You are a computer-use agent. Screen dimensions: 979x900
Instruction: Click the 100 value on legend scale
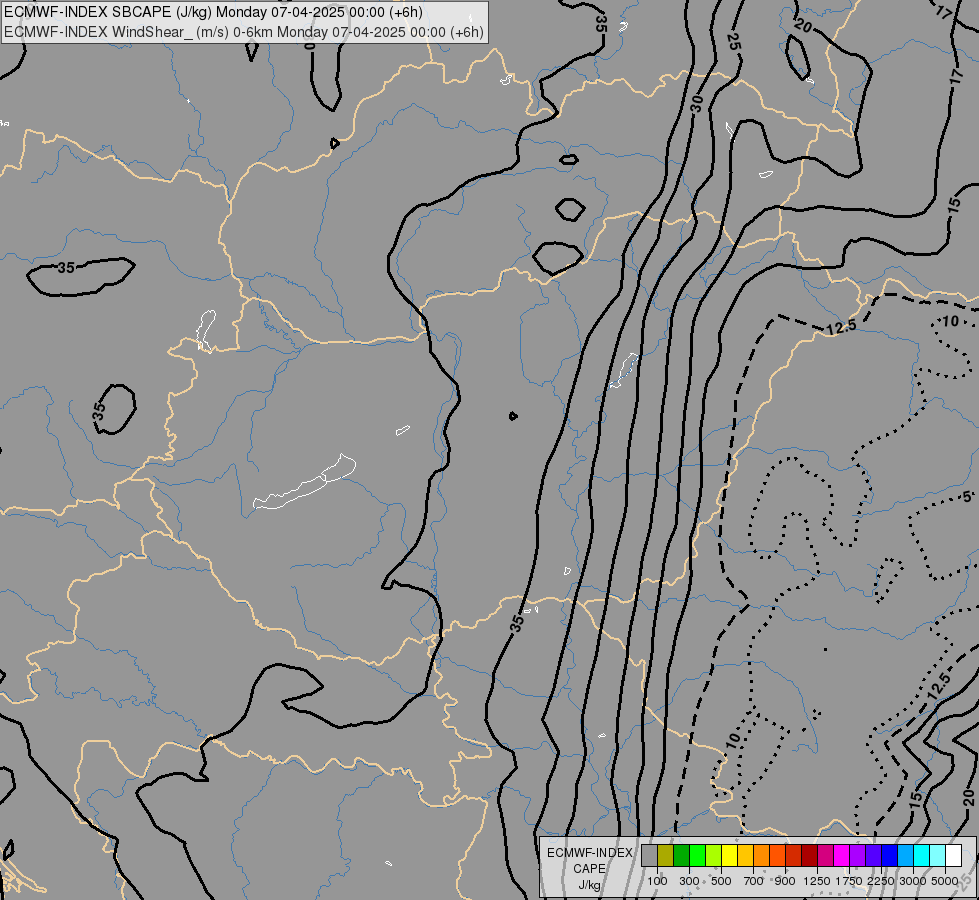657,881
